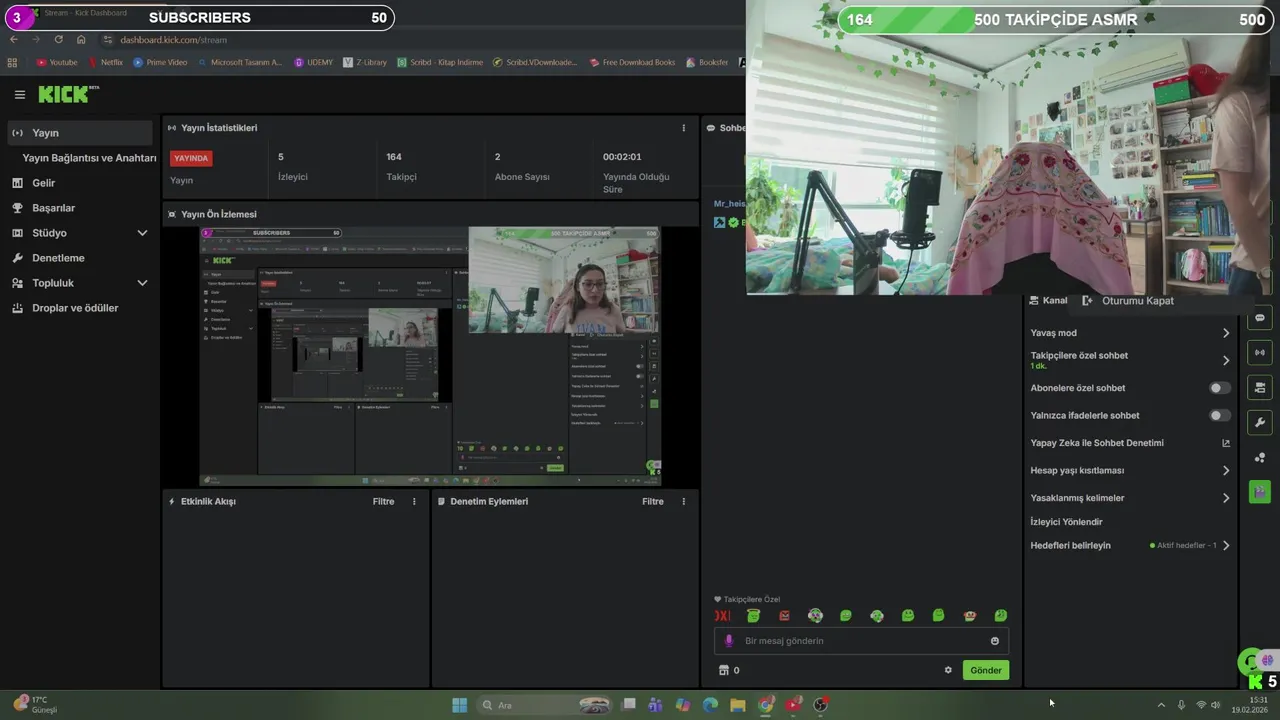Click İzleyici Yönlendir option

1066,522
